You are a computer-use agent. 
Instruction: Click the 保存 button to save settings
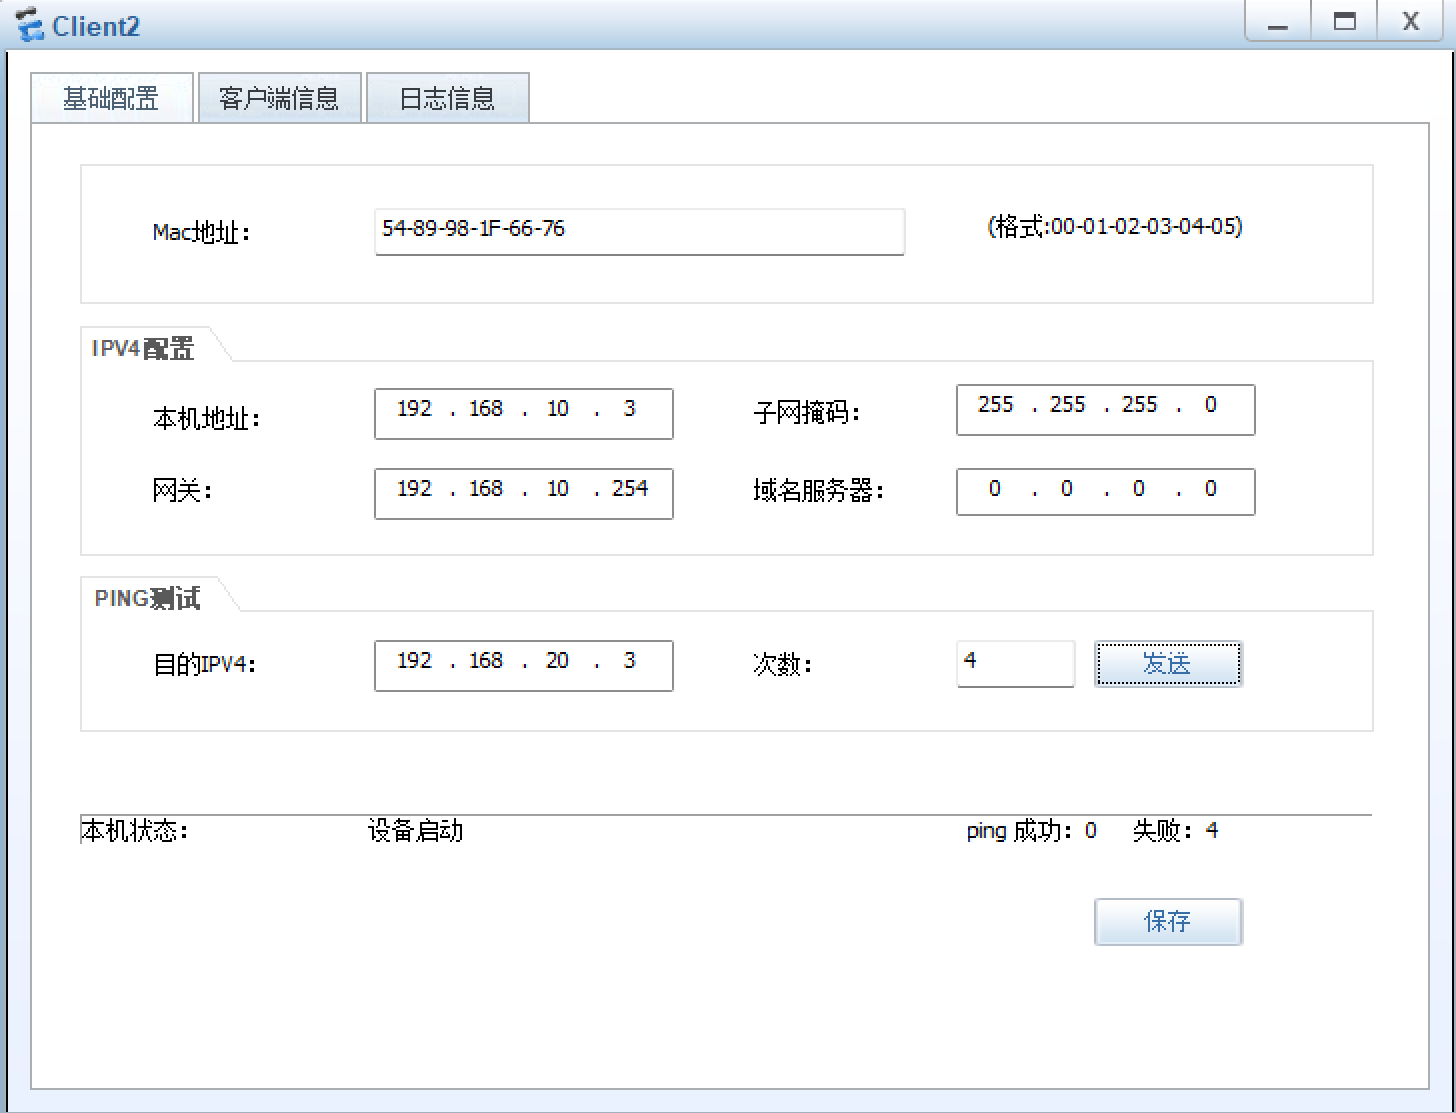coord(1167,921)
